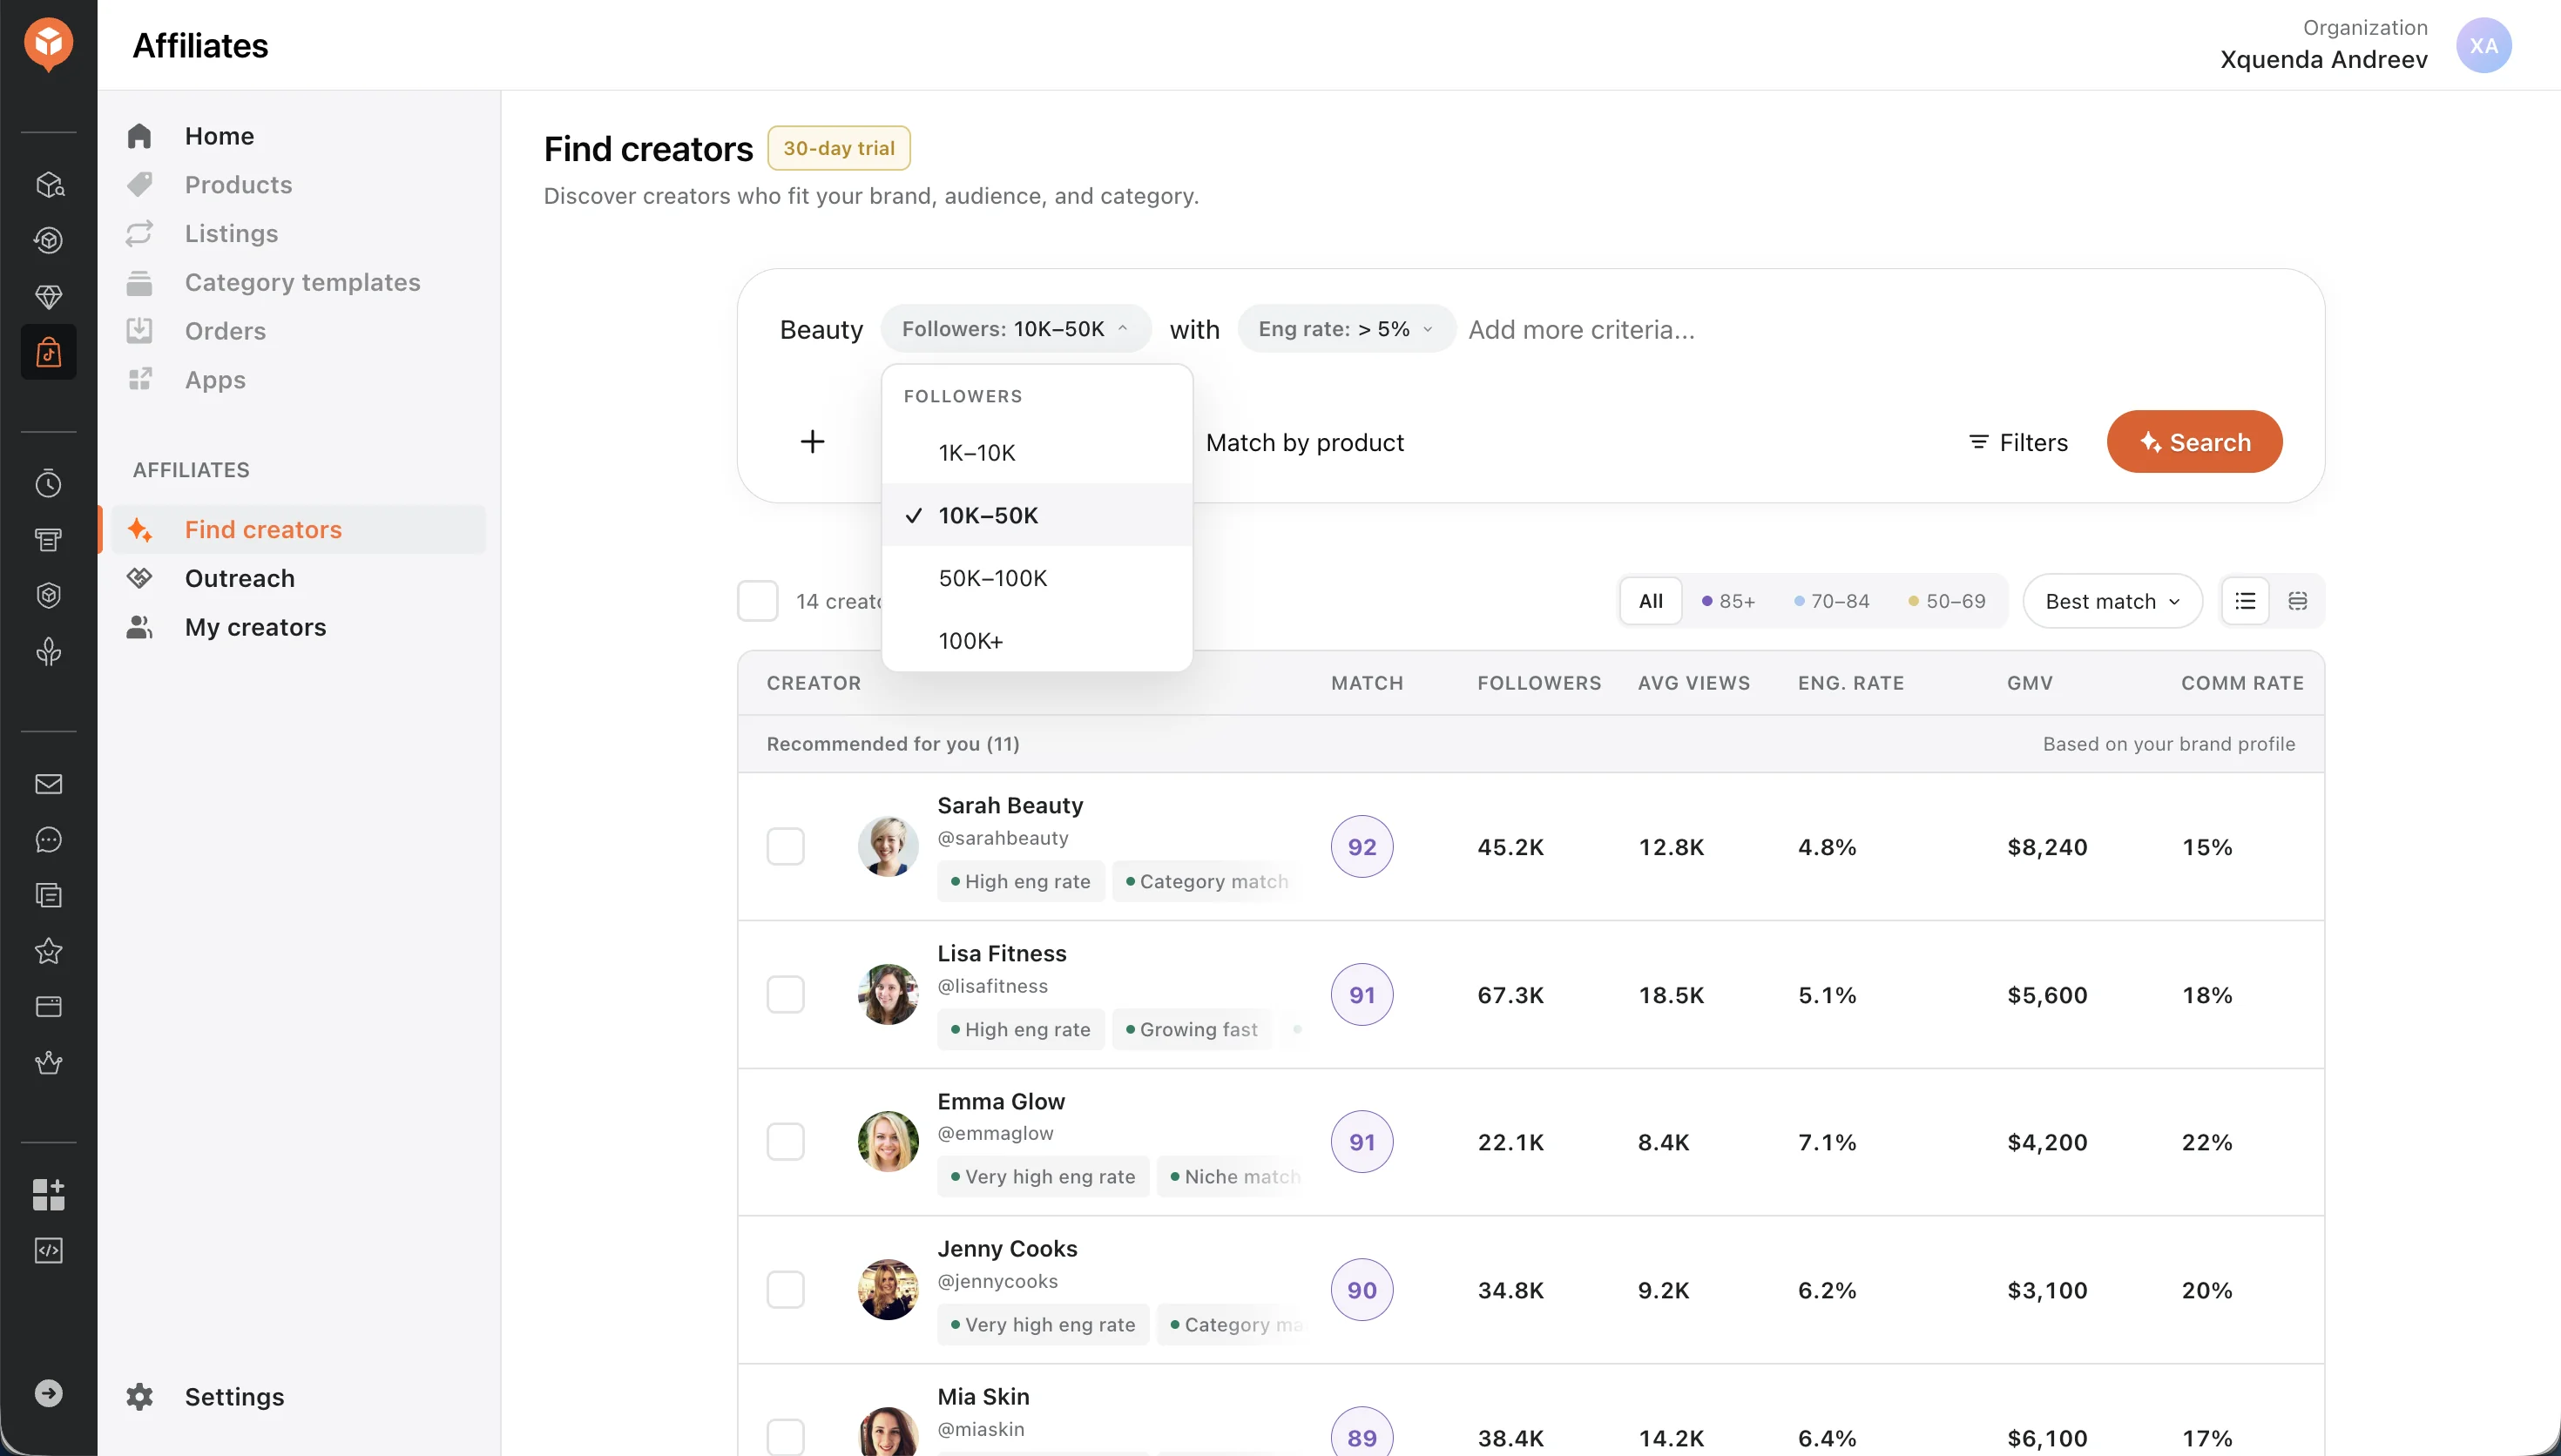Click the 92 match score for Sarah Beauty
Screen dimensions: 2561x1456
click(1362, 846)
